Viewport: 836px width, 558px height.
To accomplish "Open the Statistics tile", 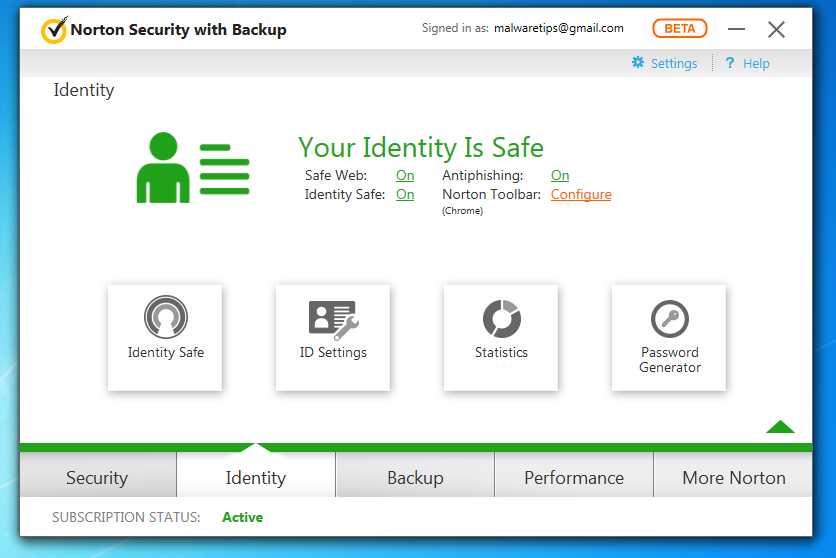I will click(501, 337).
